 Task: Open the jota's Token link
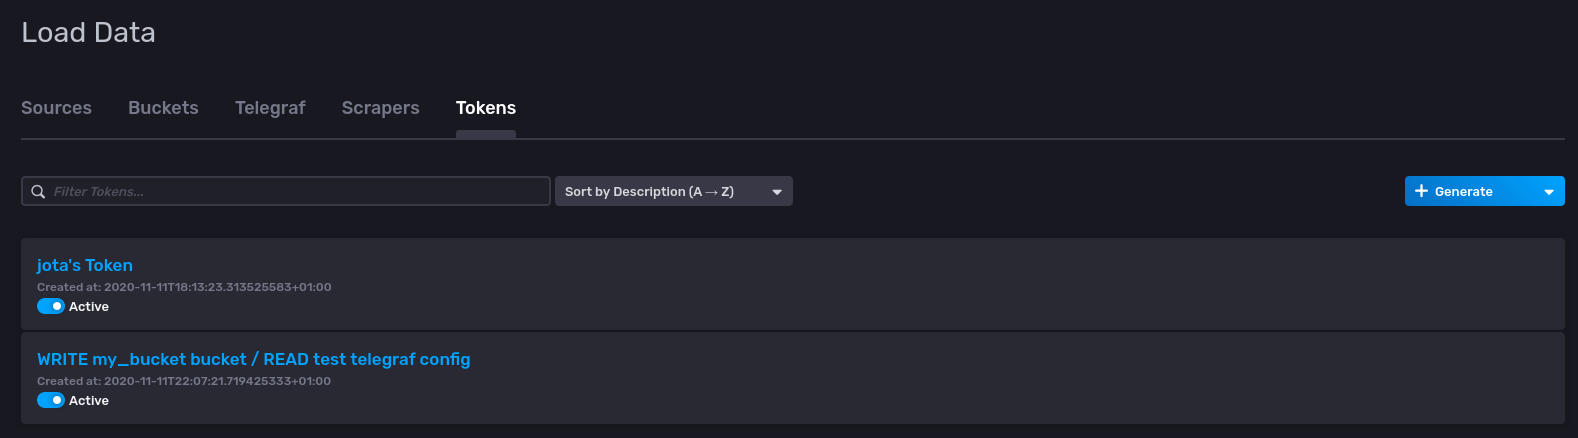[x=85, y=265]
